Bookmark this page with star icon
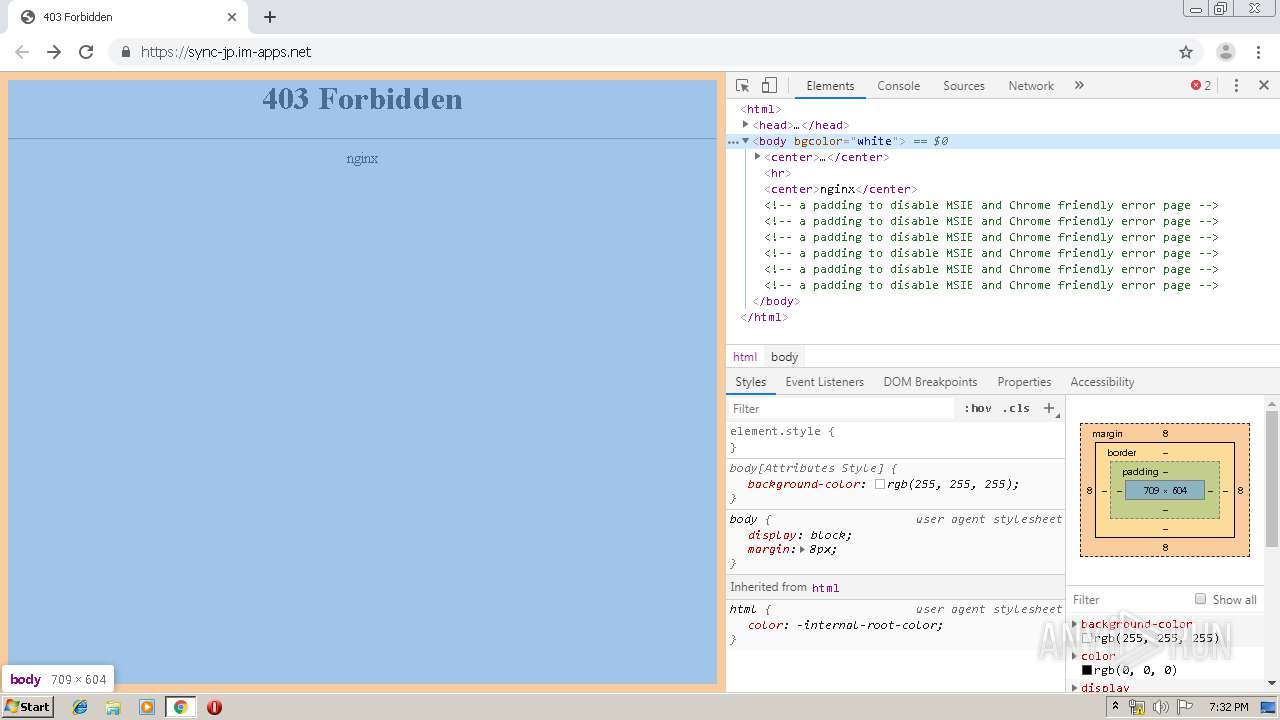The image size is (1280, 720). click(x=1186, y=52)
